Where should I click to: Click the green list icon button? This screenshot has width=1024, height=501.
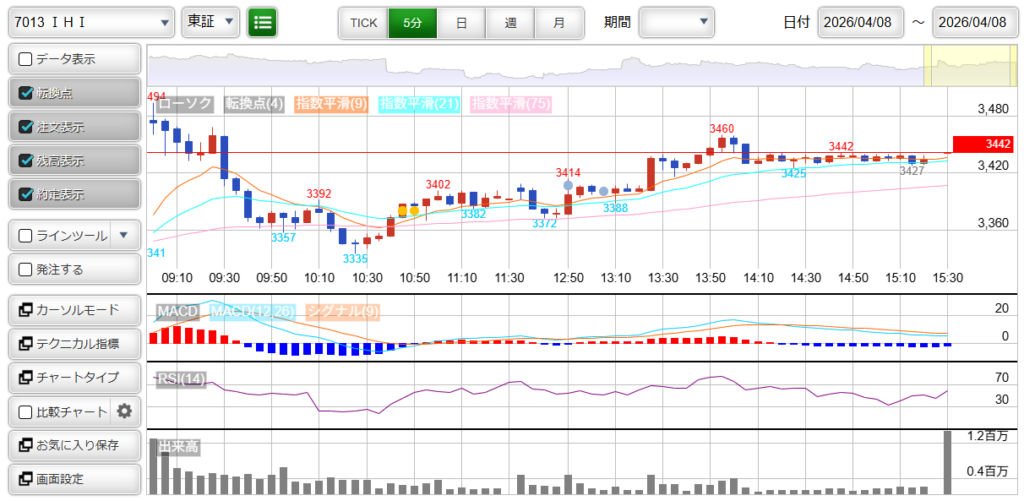click(x=263, y=22)
